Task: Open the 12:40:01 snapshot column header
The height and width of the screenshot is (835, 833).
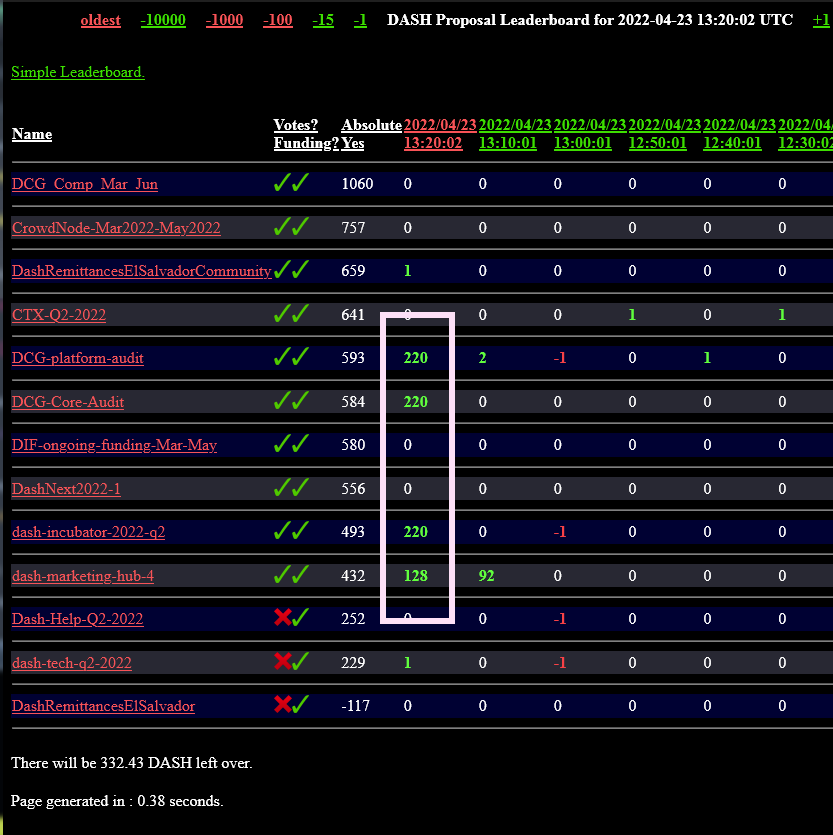Action: coord(739,134)
